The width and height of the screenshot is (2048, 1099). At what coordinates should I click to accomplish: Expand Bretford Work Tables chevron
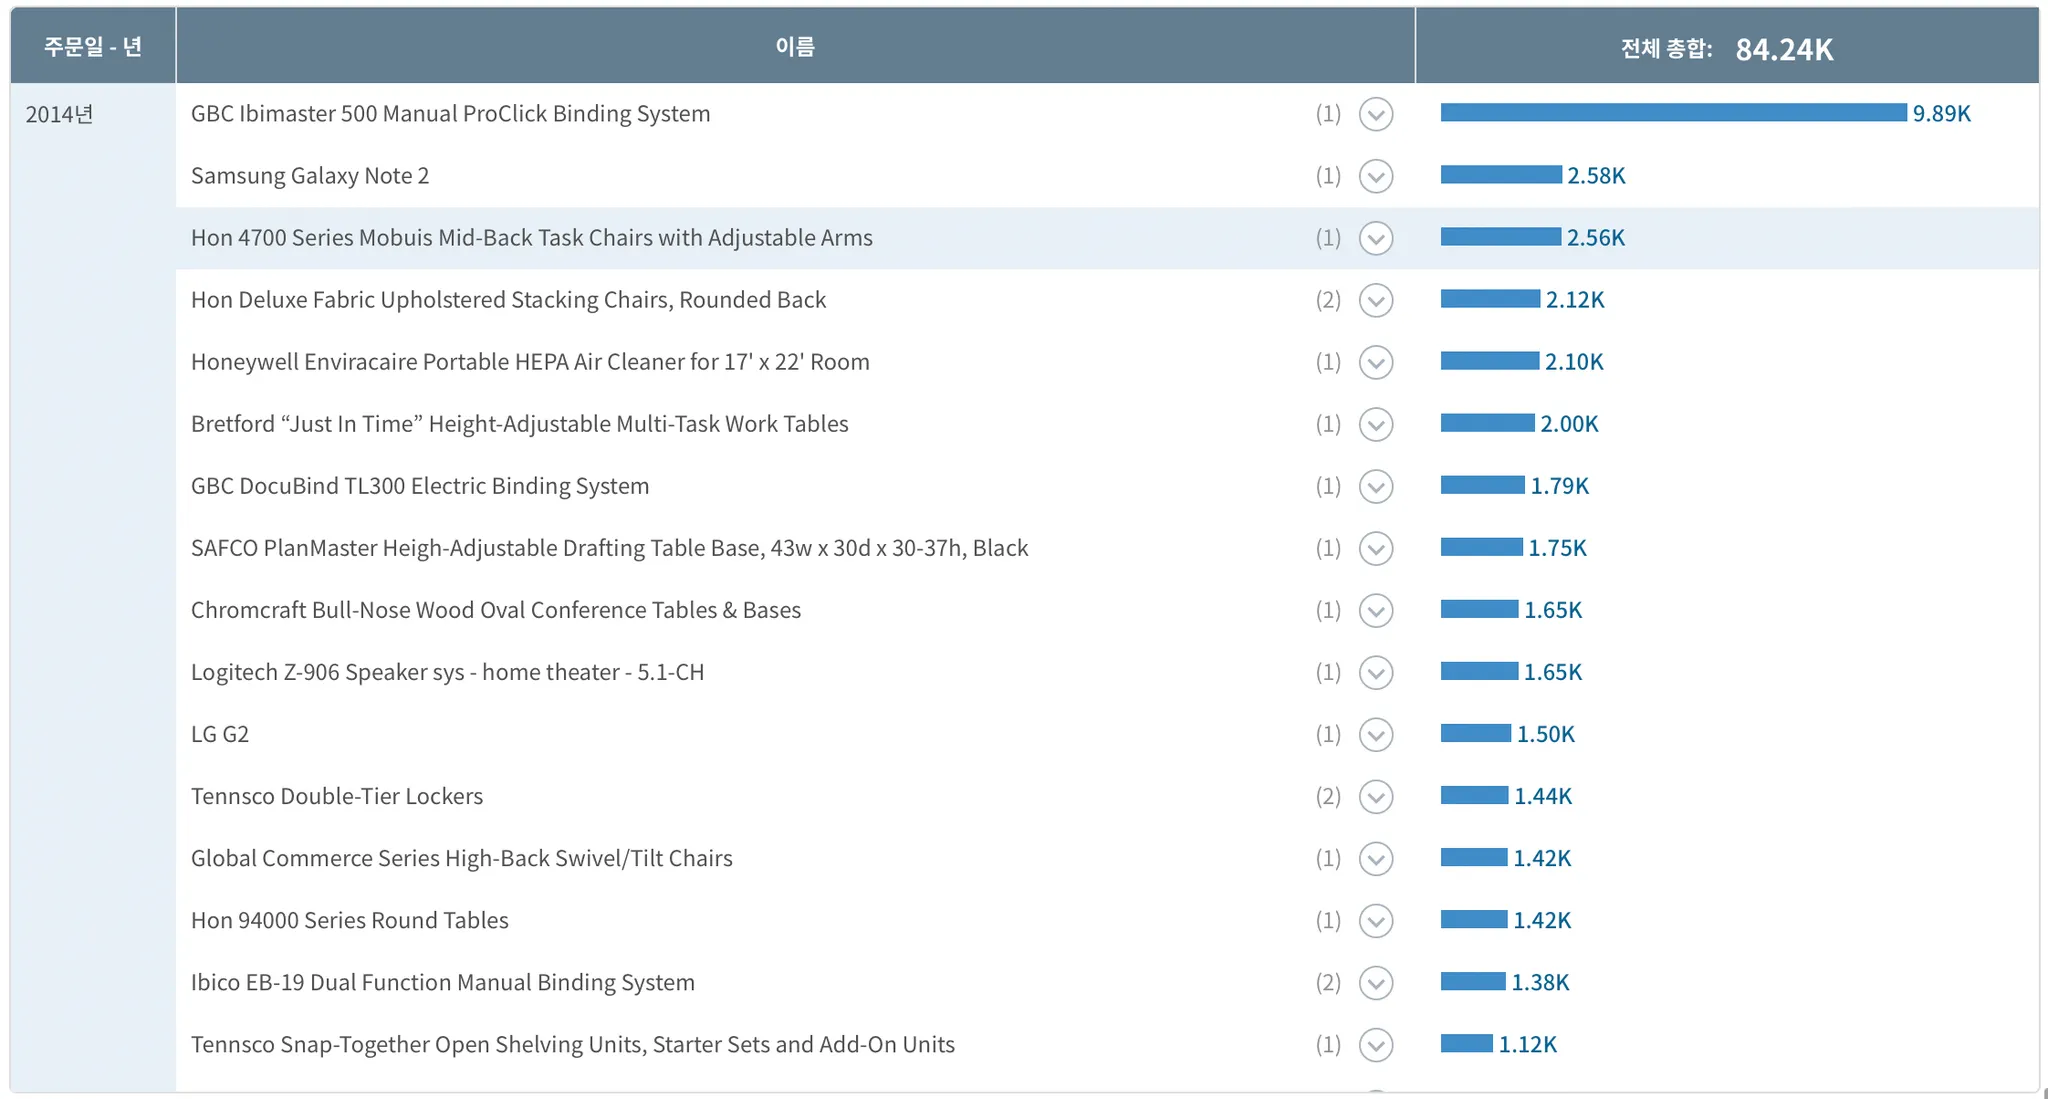tap(1376, 424)
